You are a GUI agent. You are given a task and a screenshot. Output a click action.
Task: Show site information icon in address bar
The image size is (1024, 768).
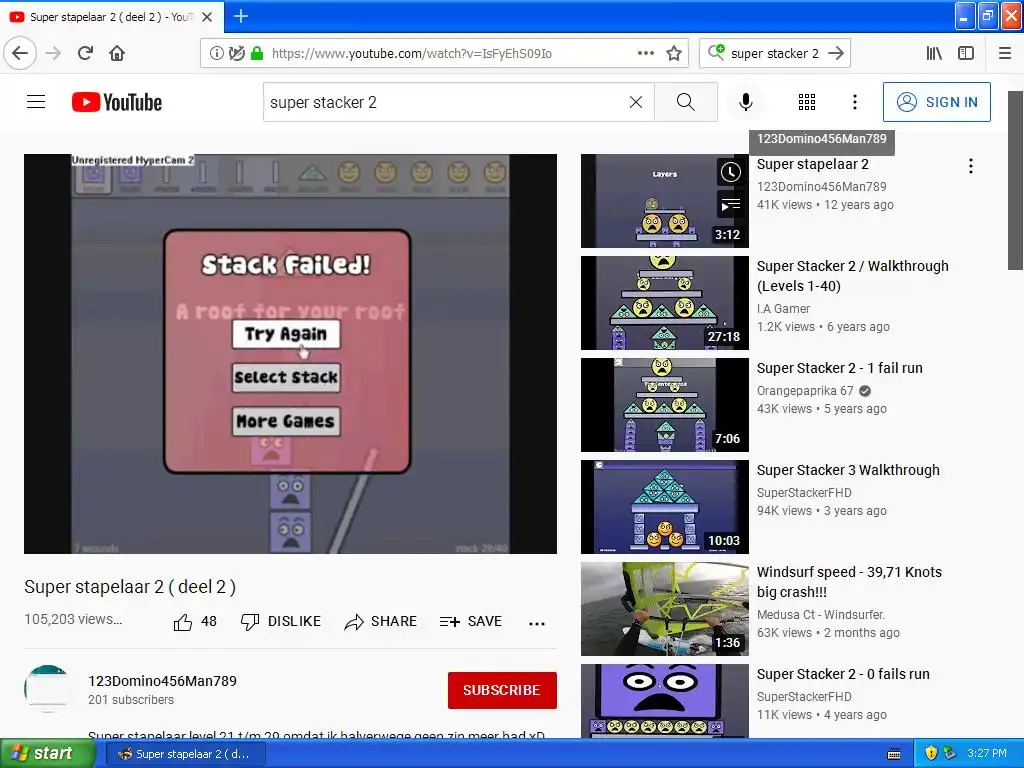pyautogui.click(x=216, y=53)
